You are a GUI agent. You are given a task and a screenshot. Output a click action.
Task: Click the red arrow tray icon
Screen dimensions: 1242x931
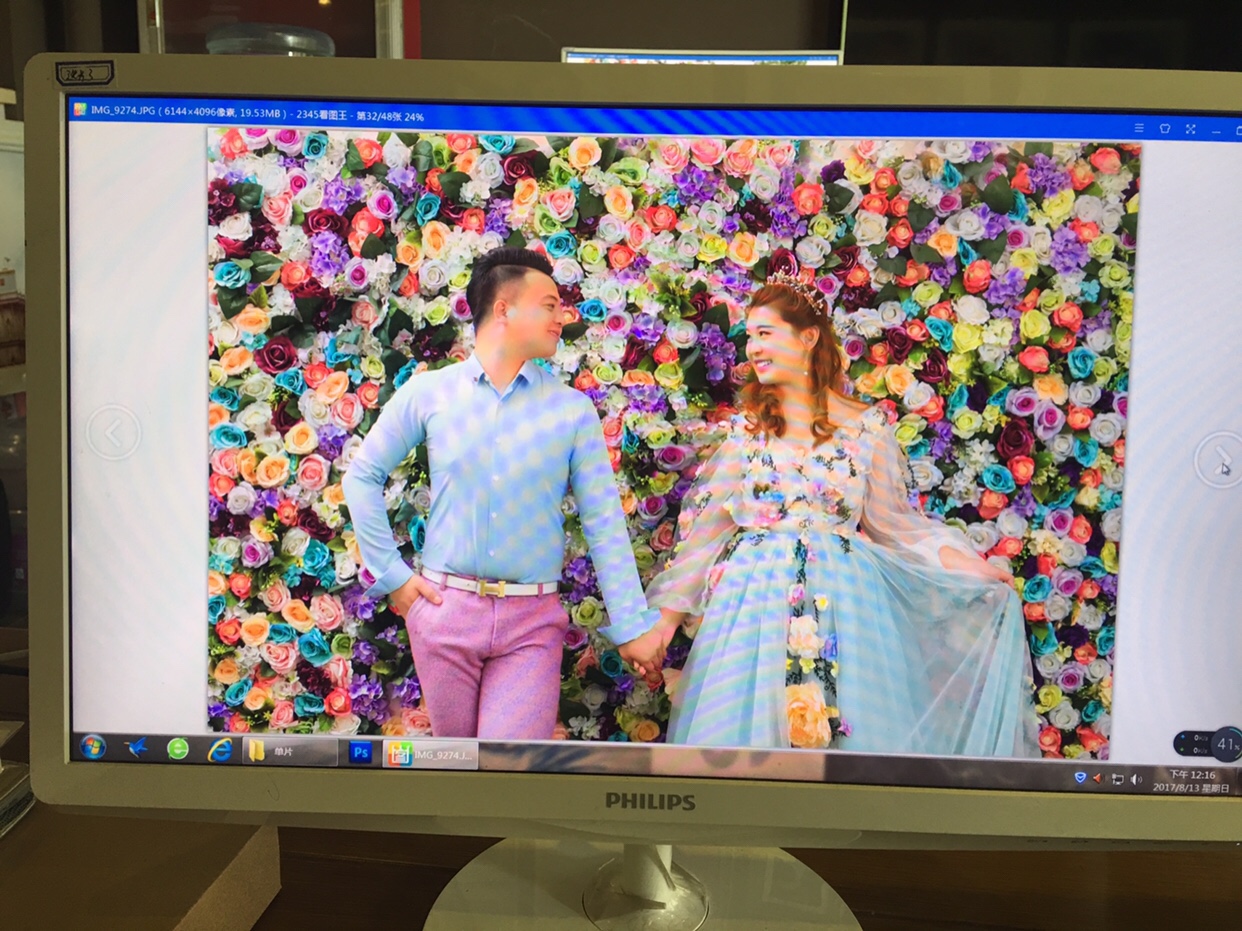(x=1097, y=777)
